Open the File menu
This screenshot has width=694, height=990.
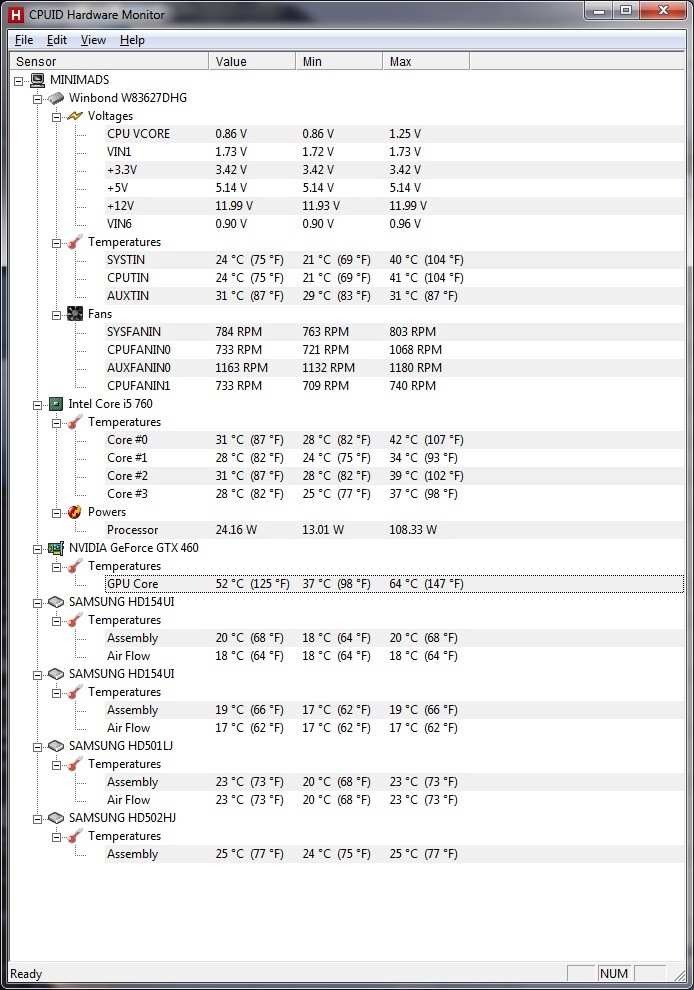coord(24,40)
